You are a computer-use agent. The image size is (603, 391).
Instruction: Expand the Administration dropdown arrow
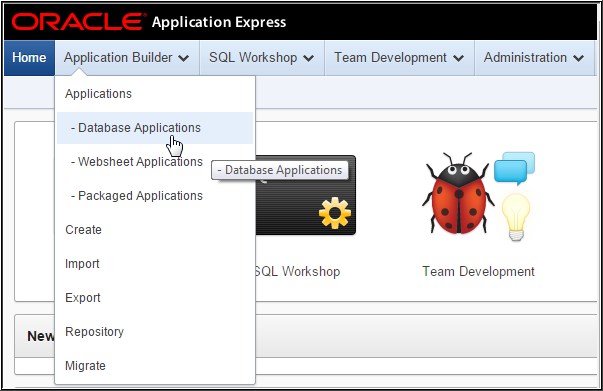(x=578, y=58)
